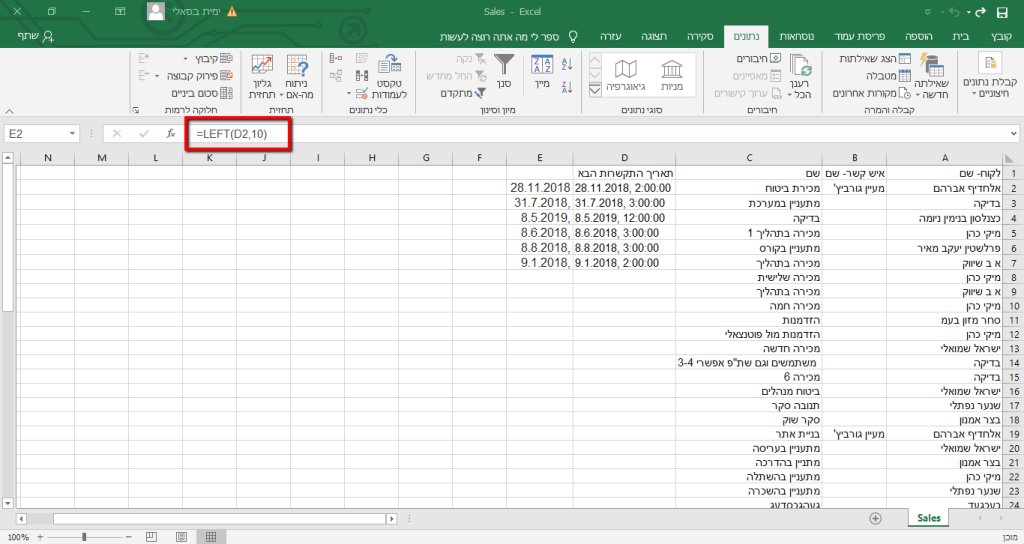This screenshot has height=544, width=1024.
Task: Open the Get External Data (קבלת נתונים חיצוניים) menu
Action: [x=989, y=76]
